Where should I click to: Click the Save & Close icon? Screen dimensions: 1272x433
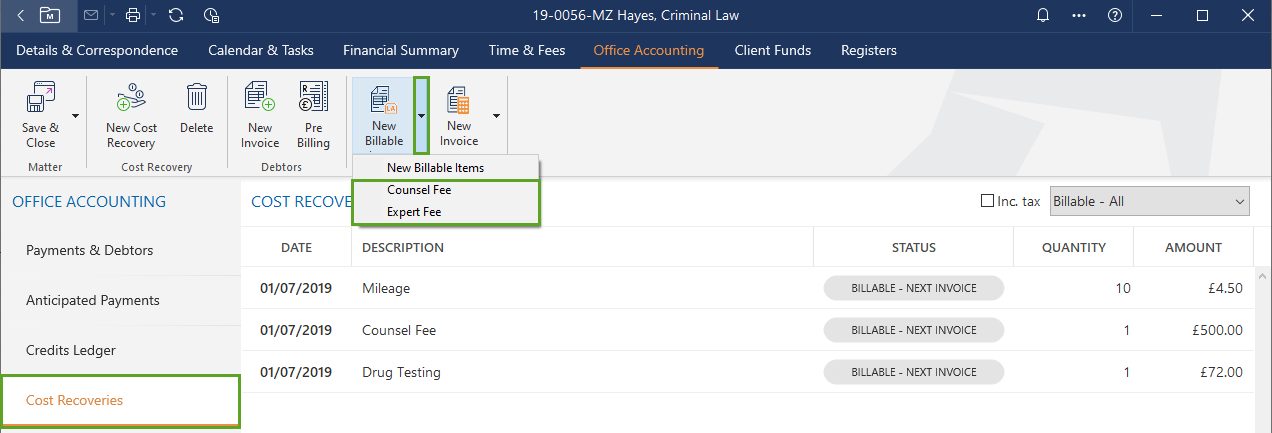point(40,101)
